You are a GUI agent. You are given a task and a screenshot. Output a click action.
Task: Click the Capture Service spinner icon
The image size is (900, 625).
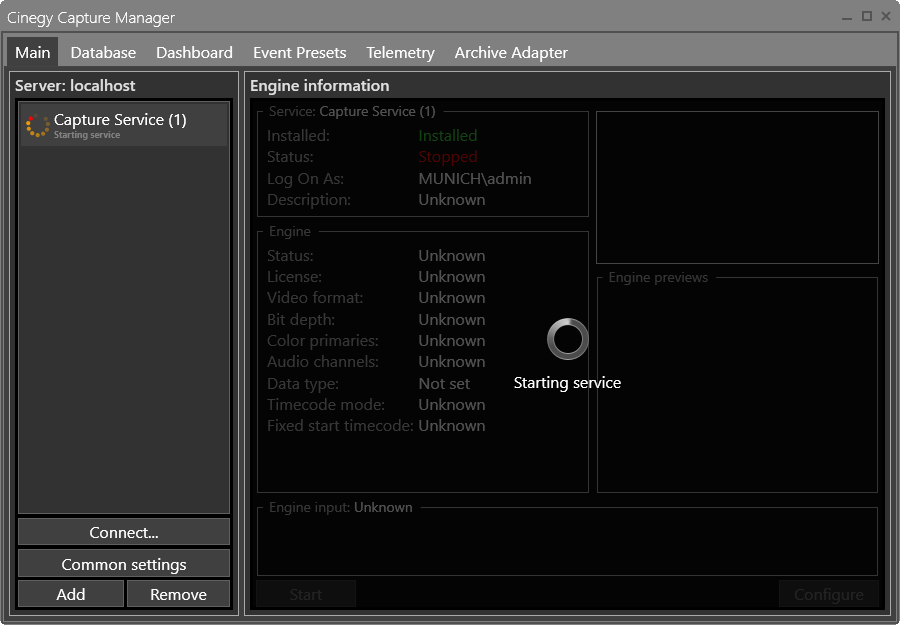[37, 125]
